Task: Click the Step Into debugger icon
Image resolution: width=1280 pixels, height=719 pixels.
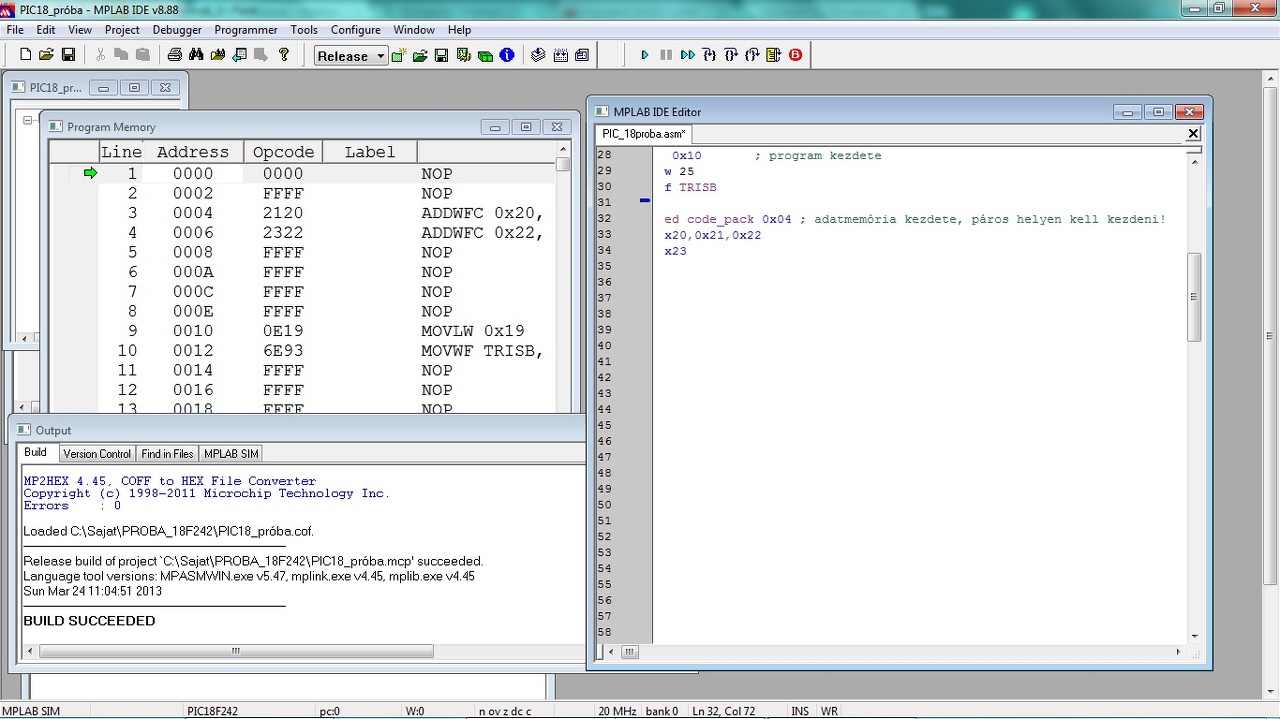Action: 709,55
